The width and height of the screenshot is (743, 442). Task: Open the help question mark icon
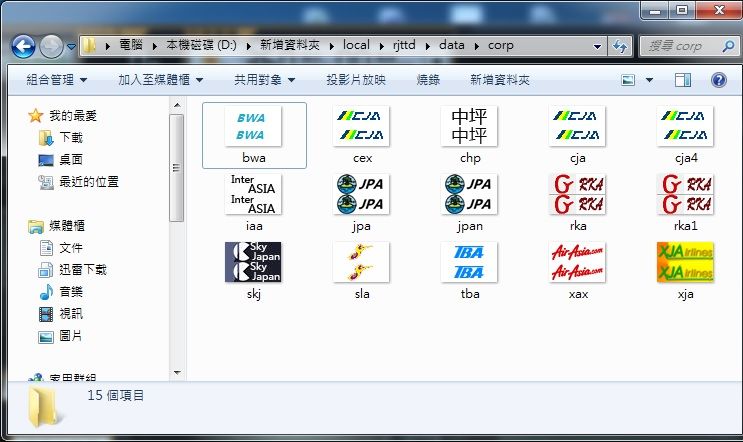click(x=718, y=80)
